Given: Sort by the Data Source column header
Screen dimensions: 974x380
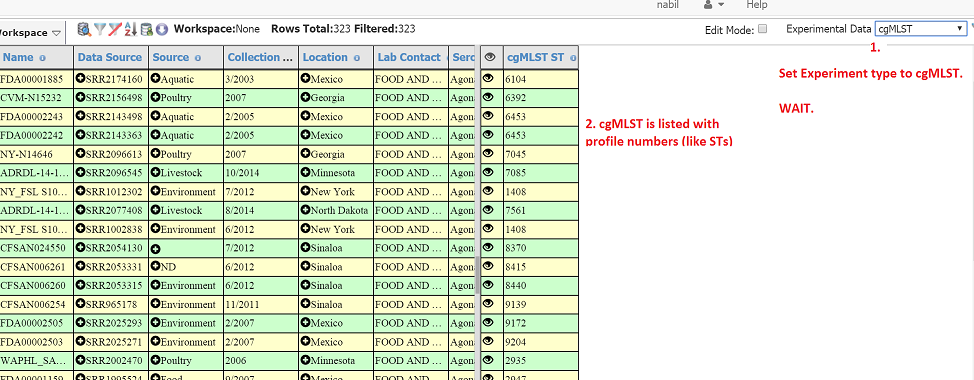Looking at the screenshot, I should coord(109,57).
